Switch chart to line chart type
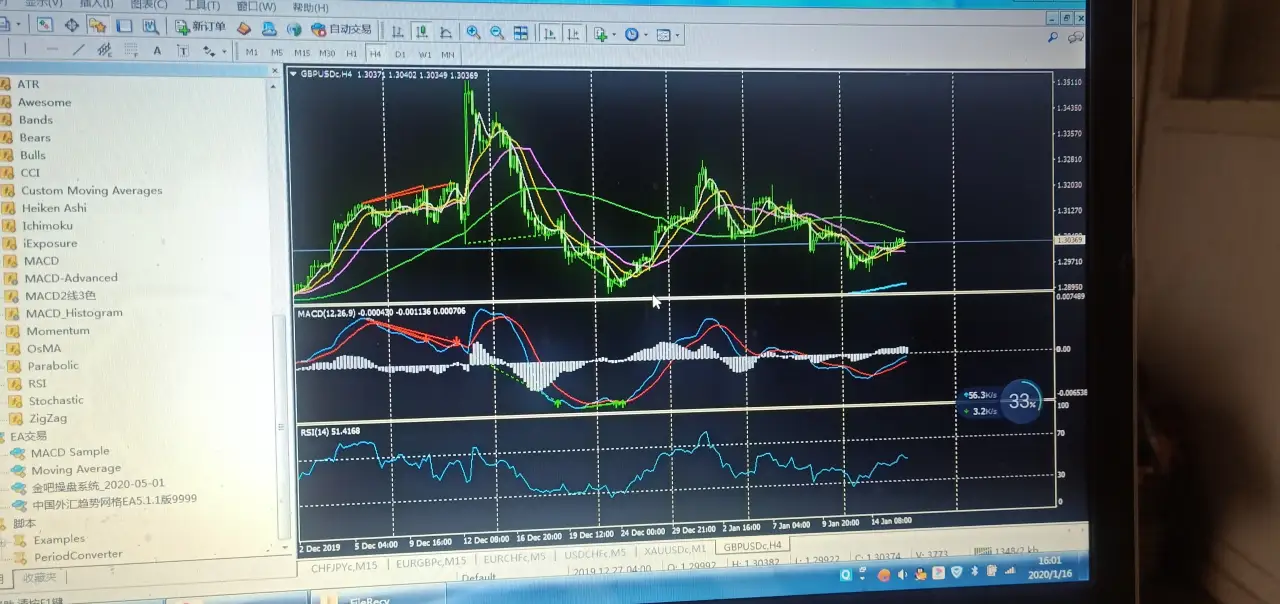 point(446,33)
